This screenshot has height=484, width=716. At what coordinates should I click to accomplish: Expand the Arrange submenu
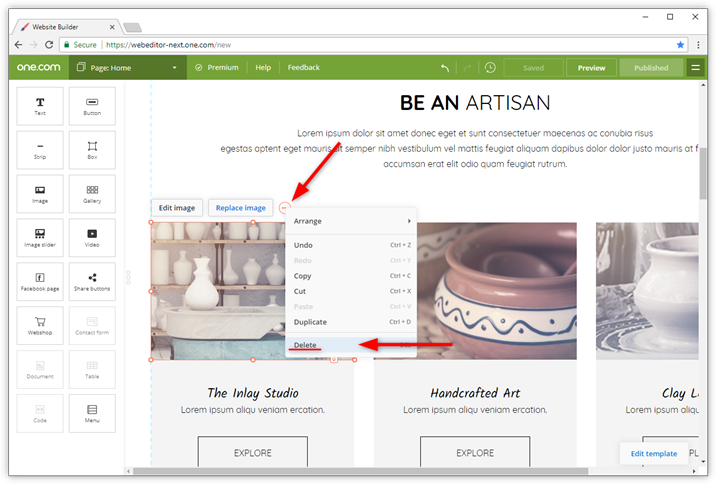[x=352, y=221]
